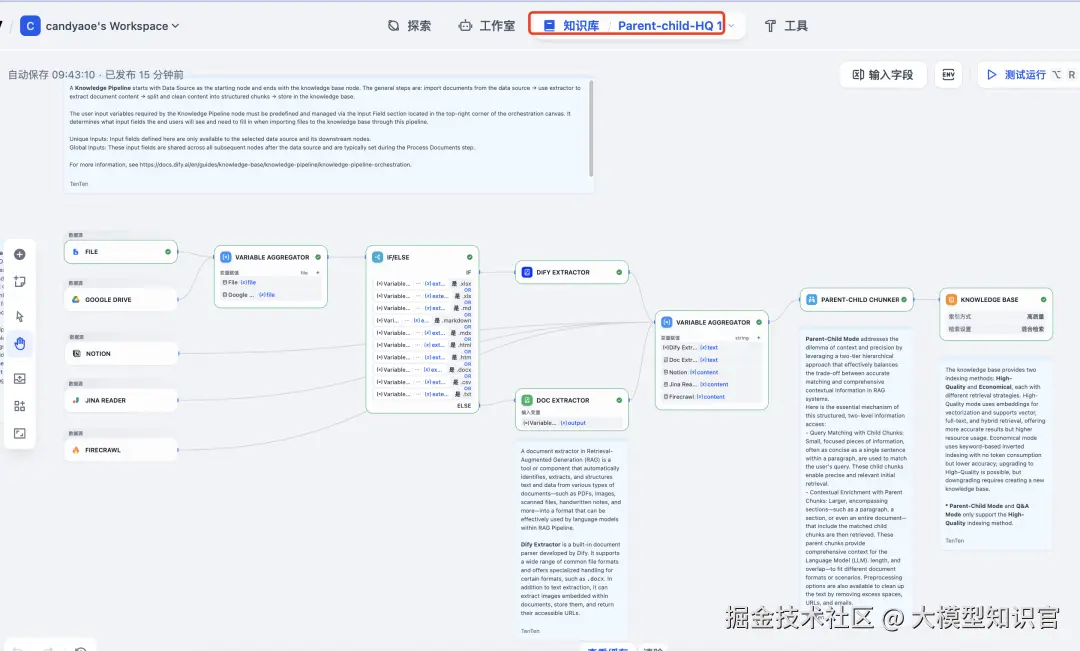Click the ELSE label in IF/ELSE node
The width and height of the screenshot is (1080, 651).
(x=464, y=406)
